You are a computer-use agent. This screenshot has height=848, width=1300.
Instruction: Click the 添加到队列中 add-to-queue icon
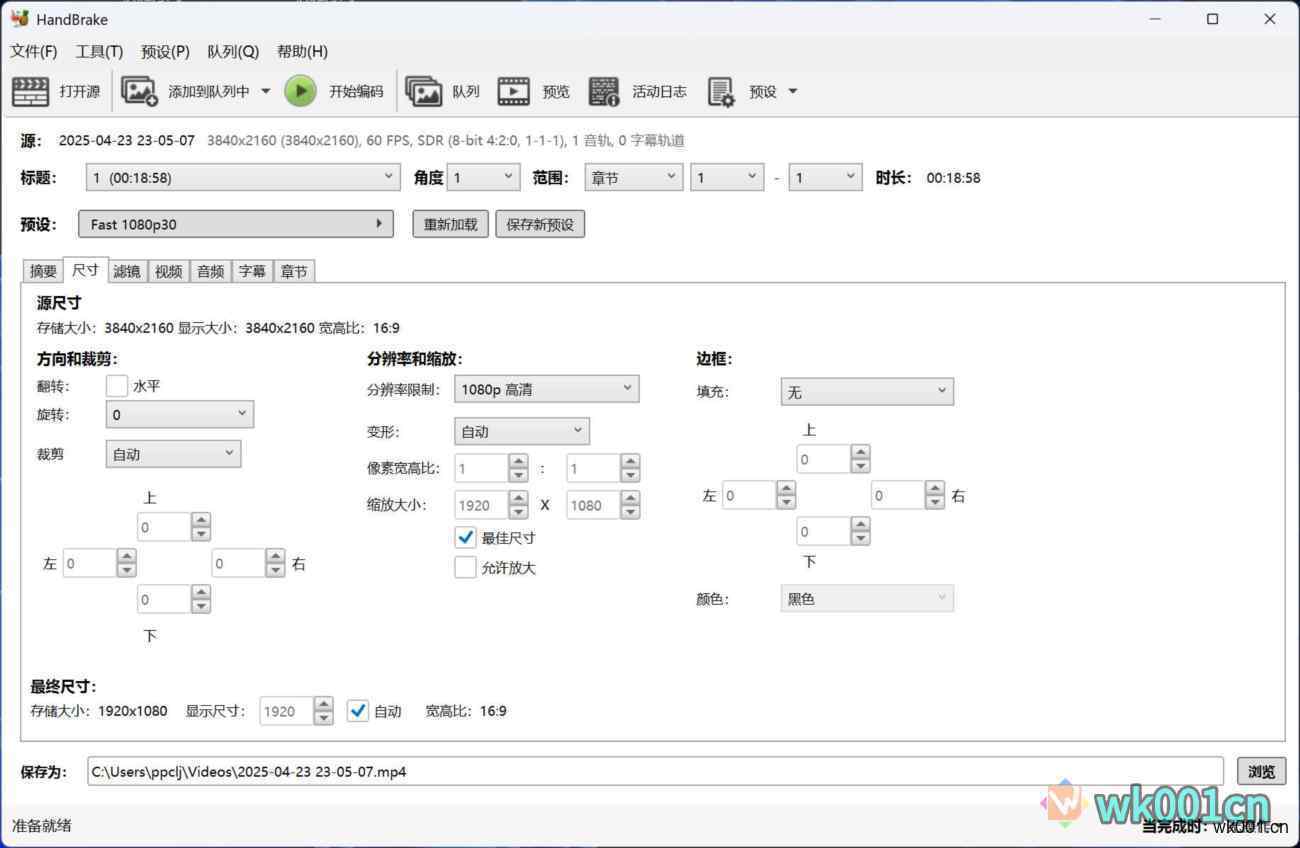[139, 91]
